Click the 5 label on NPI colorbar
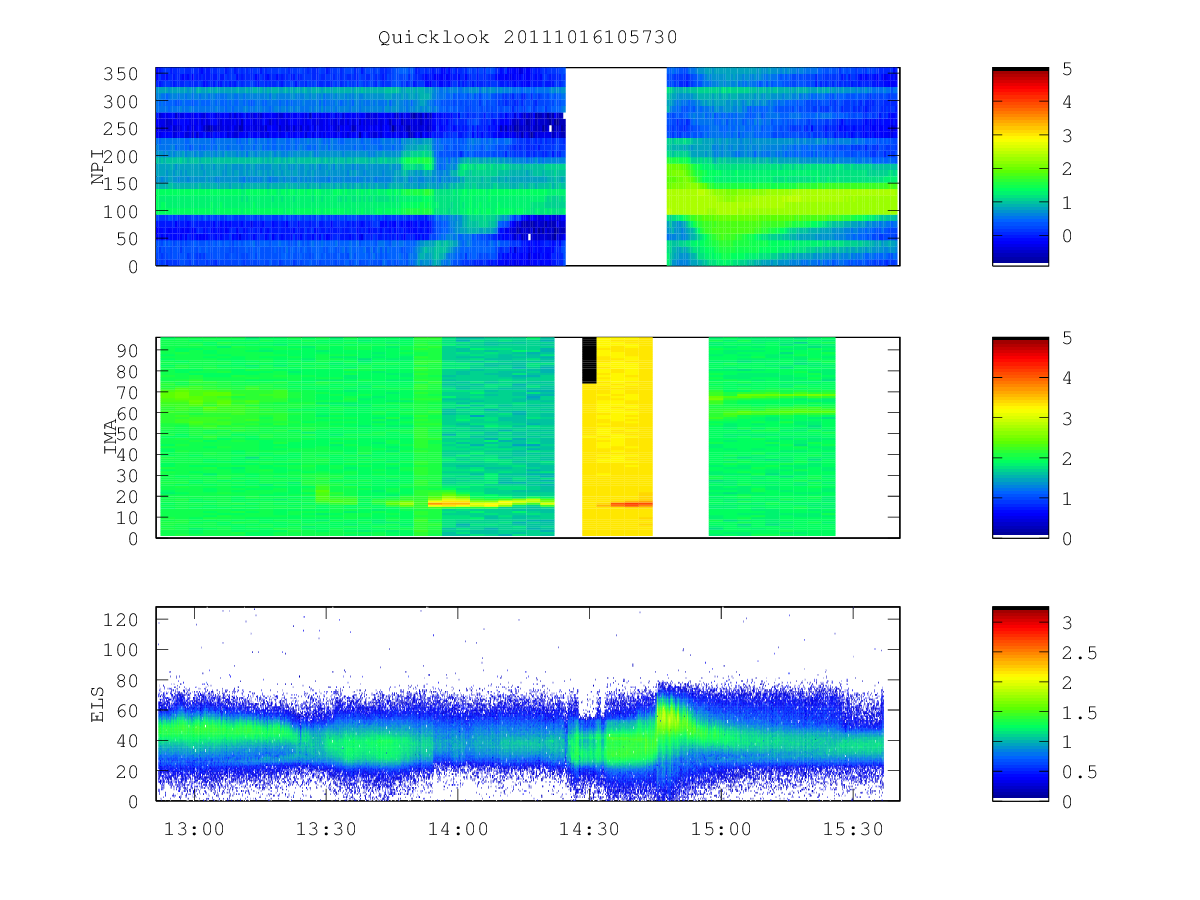Viewport: 1200px width, 900px height. [1066, 69]
